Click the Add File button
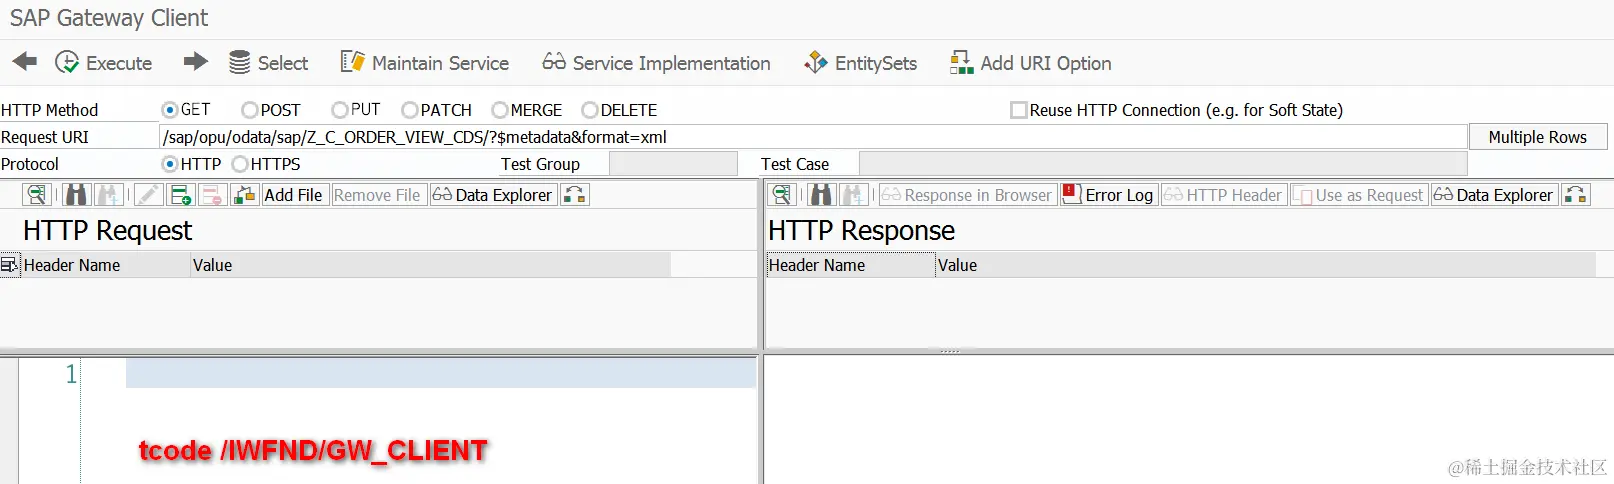The width and height of the screenshot is (1614, 484). [293, 195]
